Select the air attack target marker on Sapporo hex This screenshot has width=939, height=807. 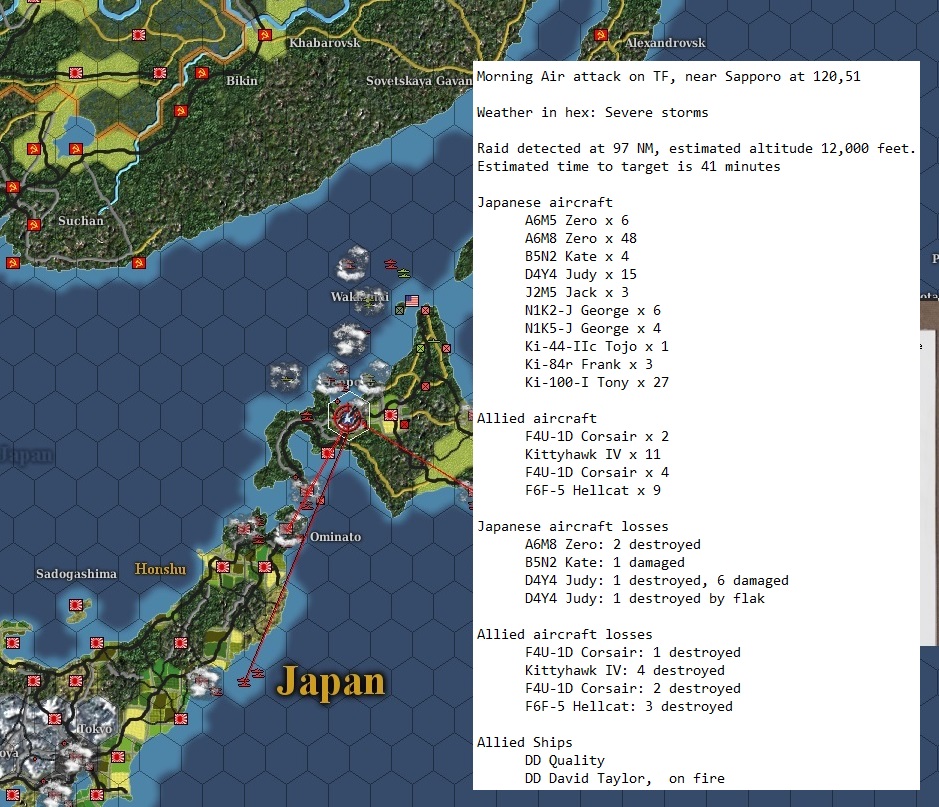(347, 417)
